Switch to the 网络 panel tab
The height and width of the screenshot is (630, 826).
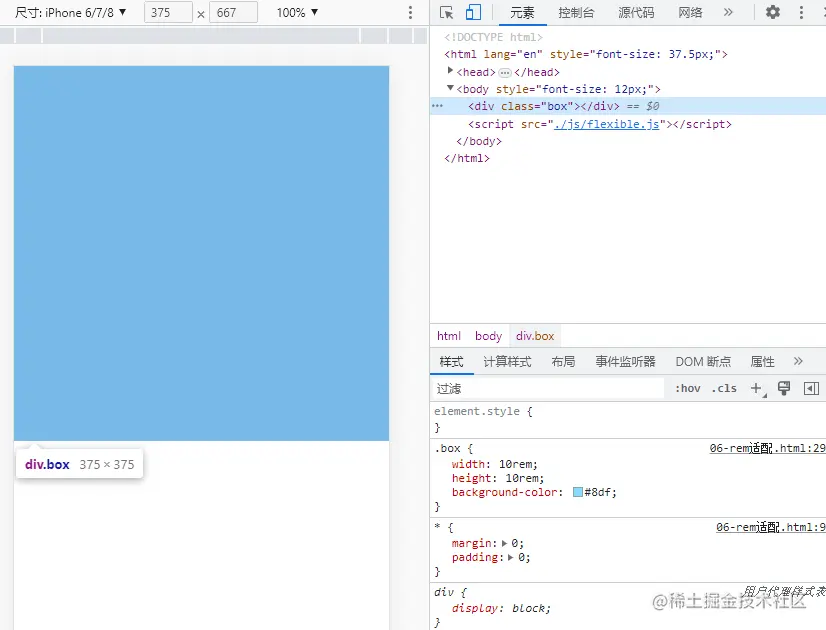click(690, 13)
